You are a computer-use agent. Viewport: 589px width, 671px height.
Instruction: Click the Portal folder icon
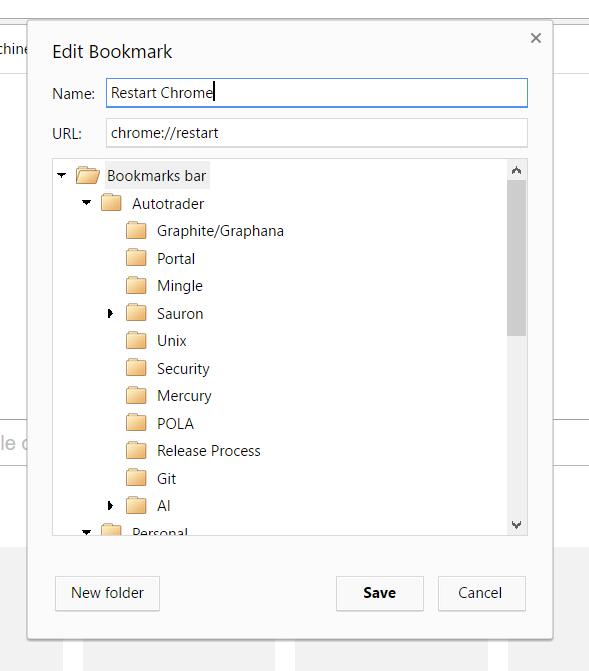click(x=137, y=258)
